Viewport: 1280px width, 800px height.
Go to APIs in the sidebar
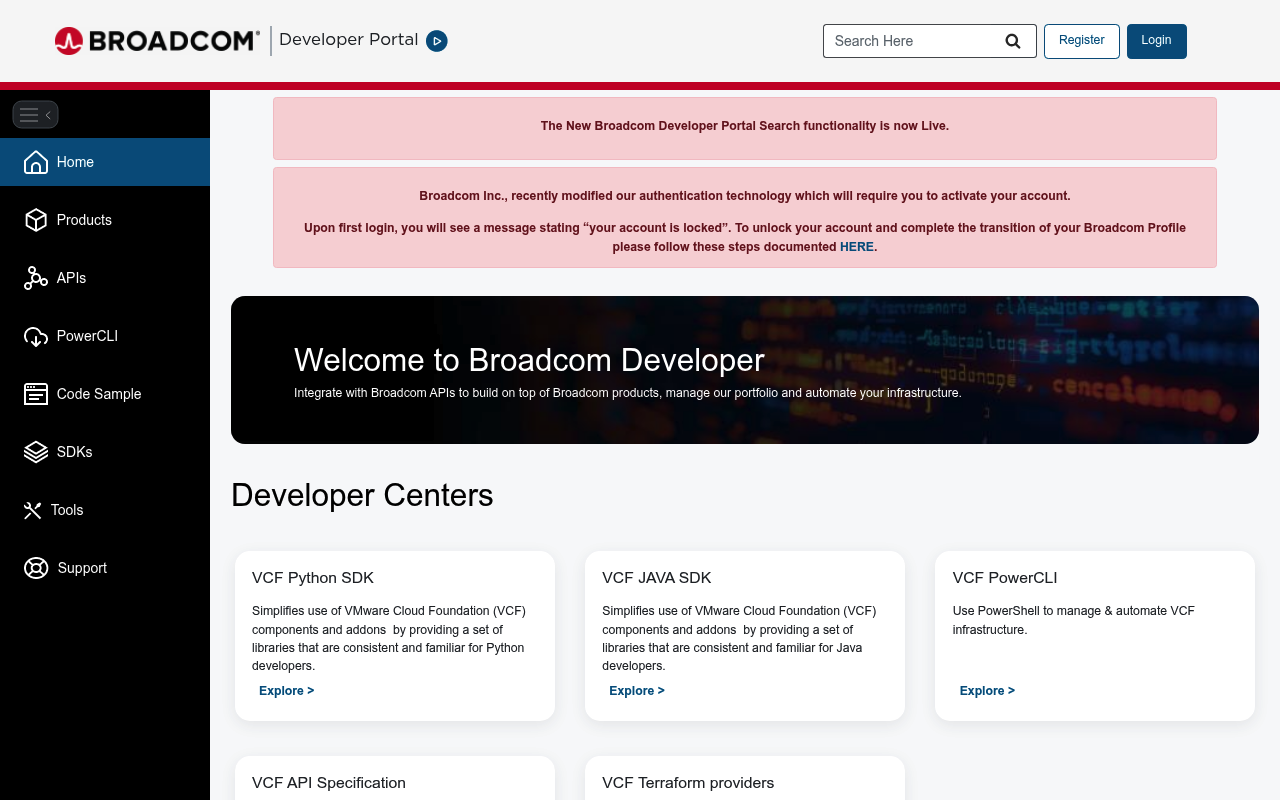[x=105, y=278]
